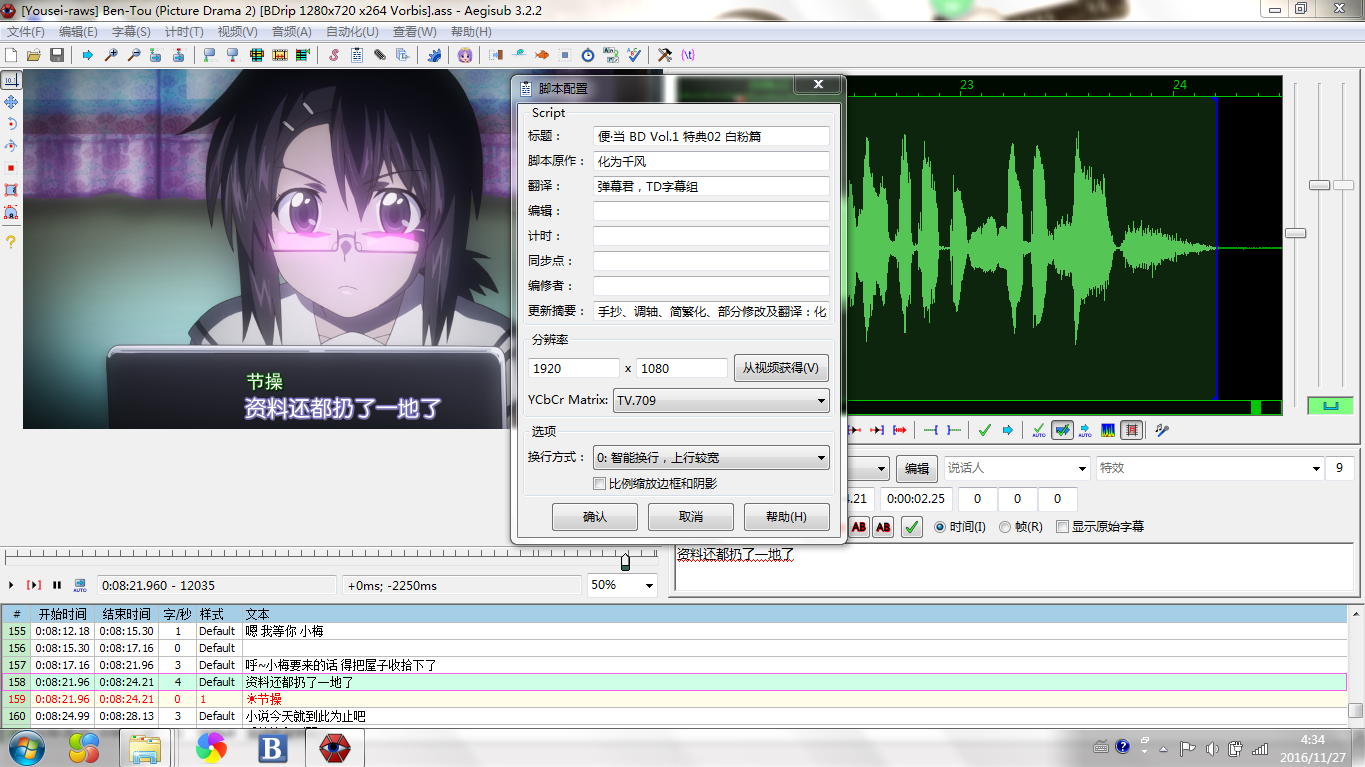1365x767 pixels.
Task: Play the video with play button
Action: [11, 585]
